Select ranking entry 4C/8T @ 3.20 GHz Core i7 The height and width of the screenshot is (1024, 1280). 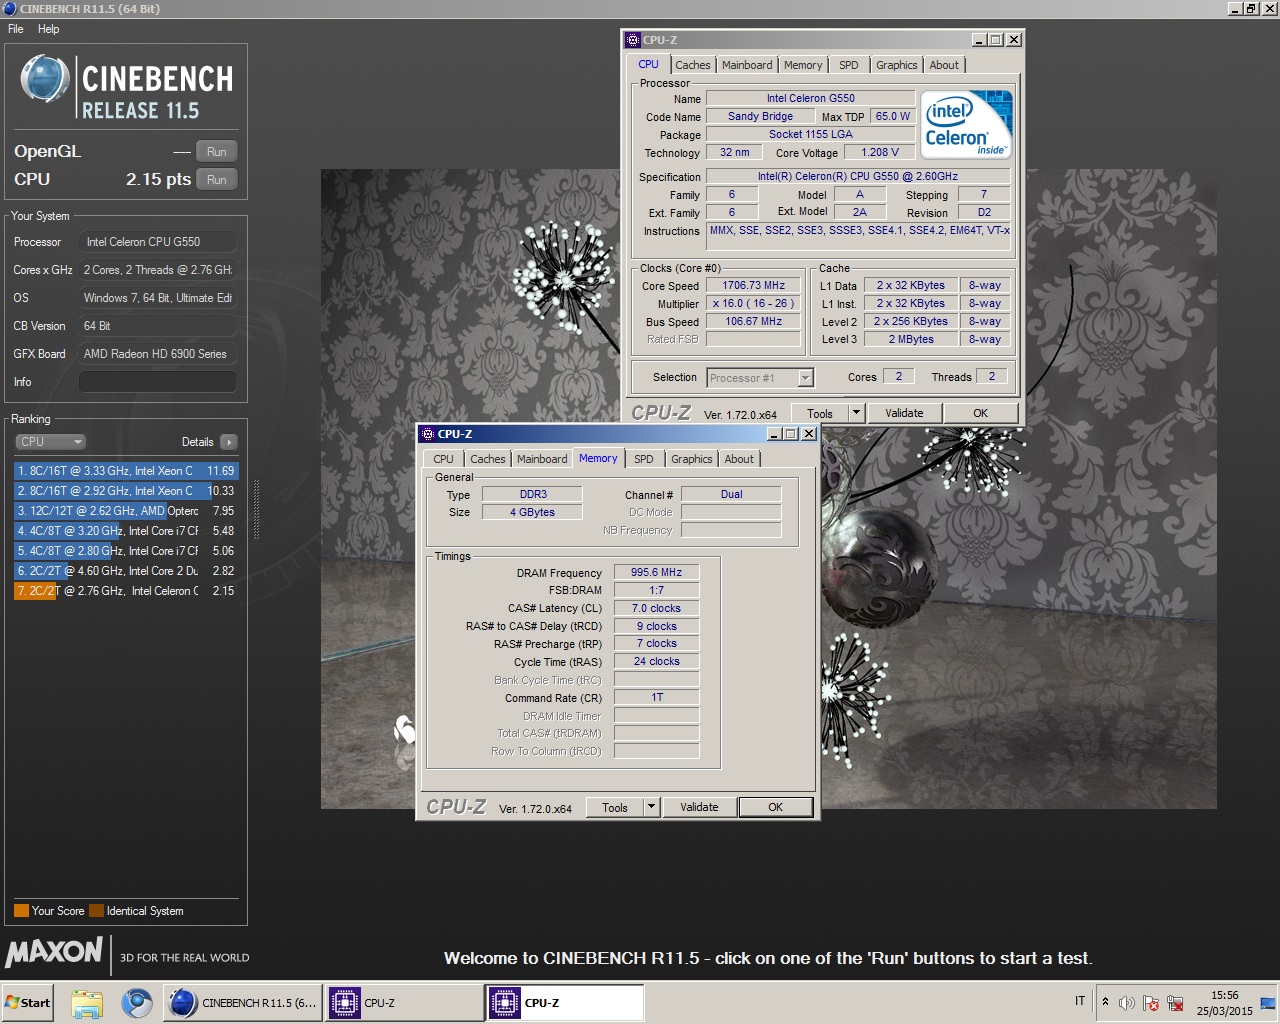click(x=126, y=531)
